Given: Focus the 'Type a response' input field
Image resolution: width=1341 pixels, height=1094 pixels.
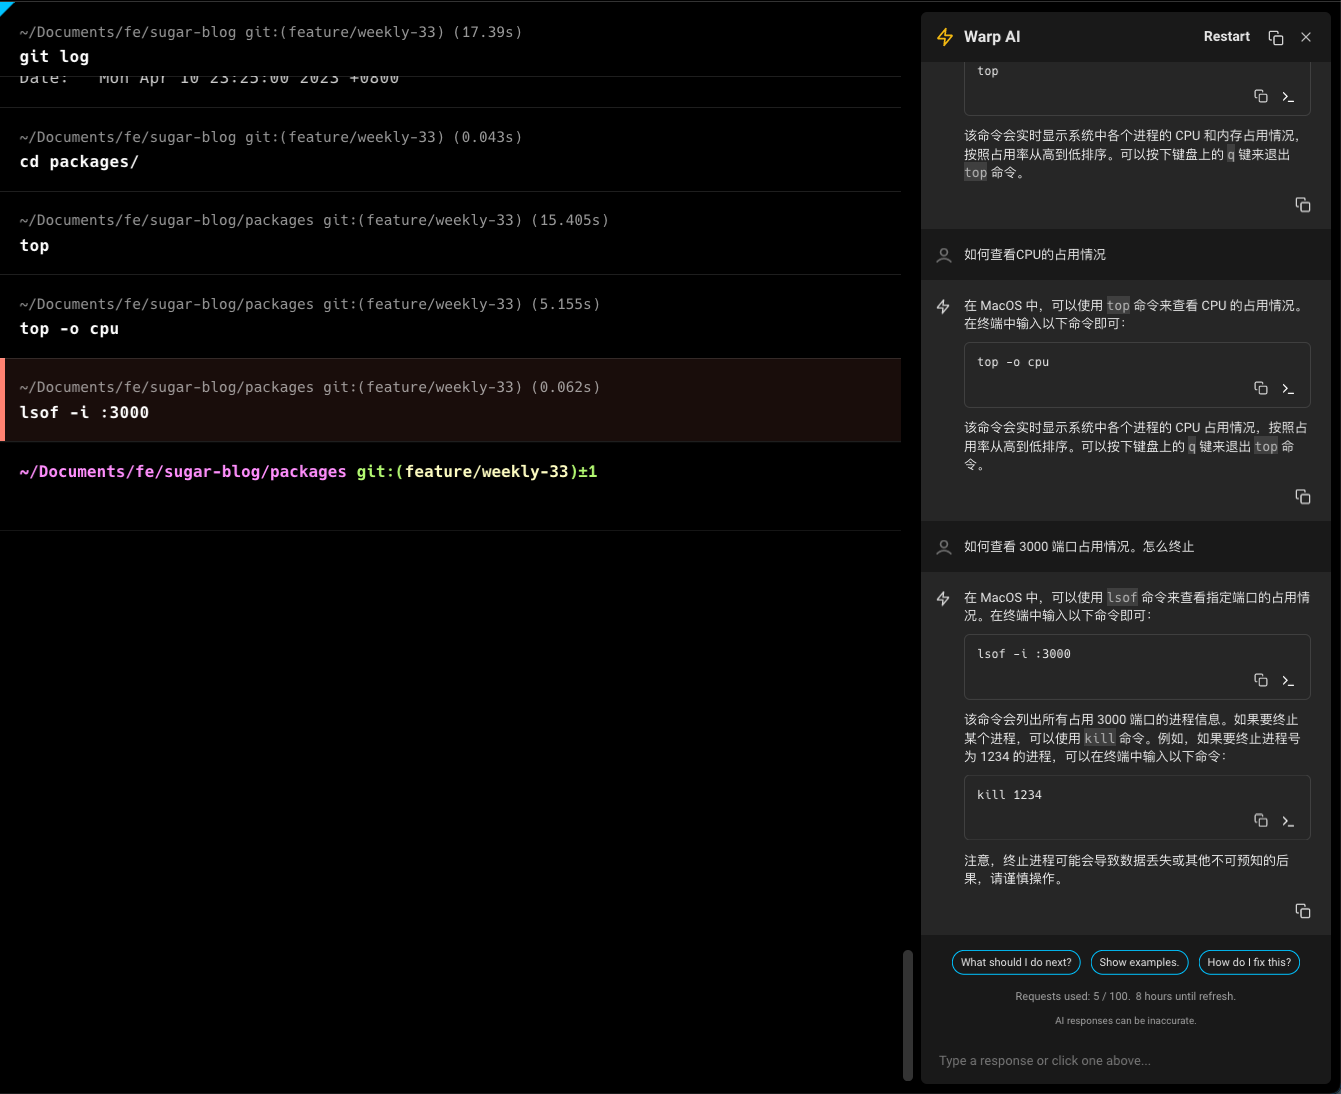Looking at the screenshot, I should (x=1125, y=1060).
